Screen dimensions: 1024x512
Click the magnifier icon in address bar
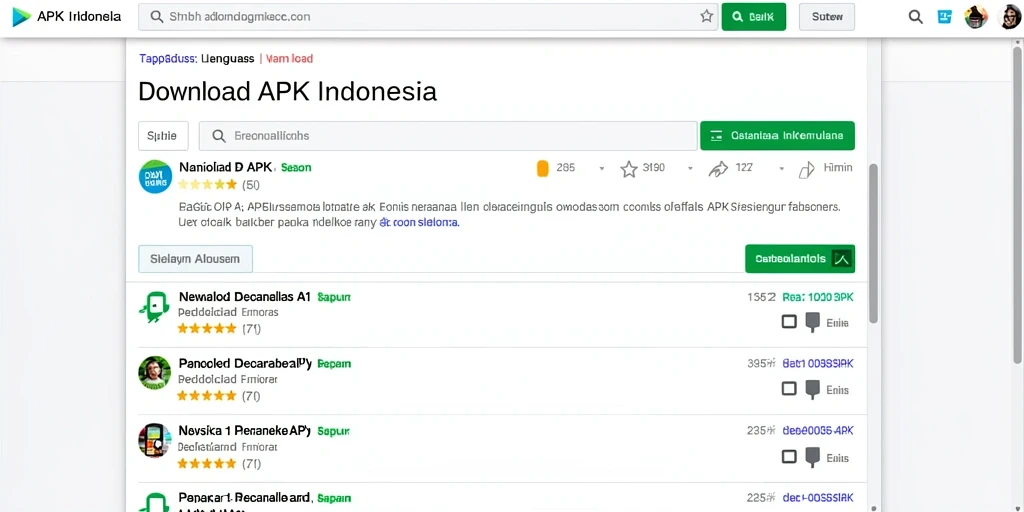point(157,17)
